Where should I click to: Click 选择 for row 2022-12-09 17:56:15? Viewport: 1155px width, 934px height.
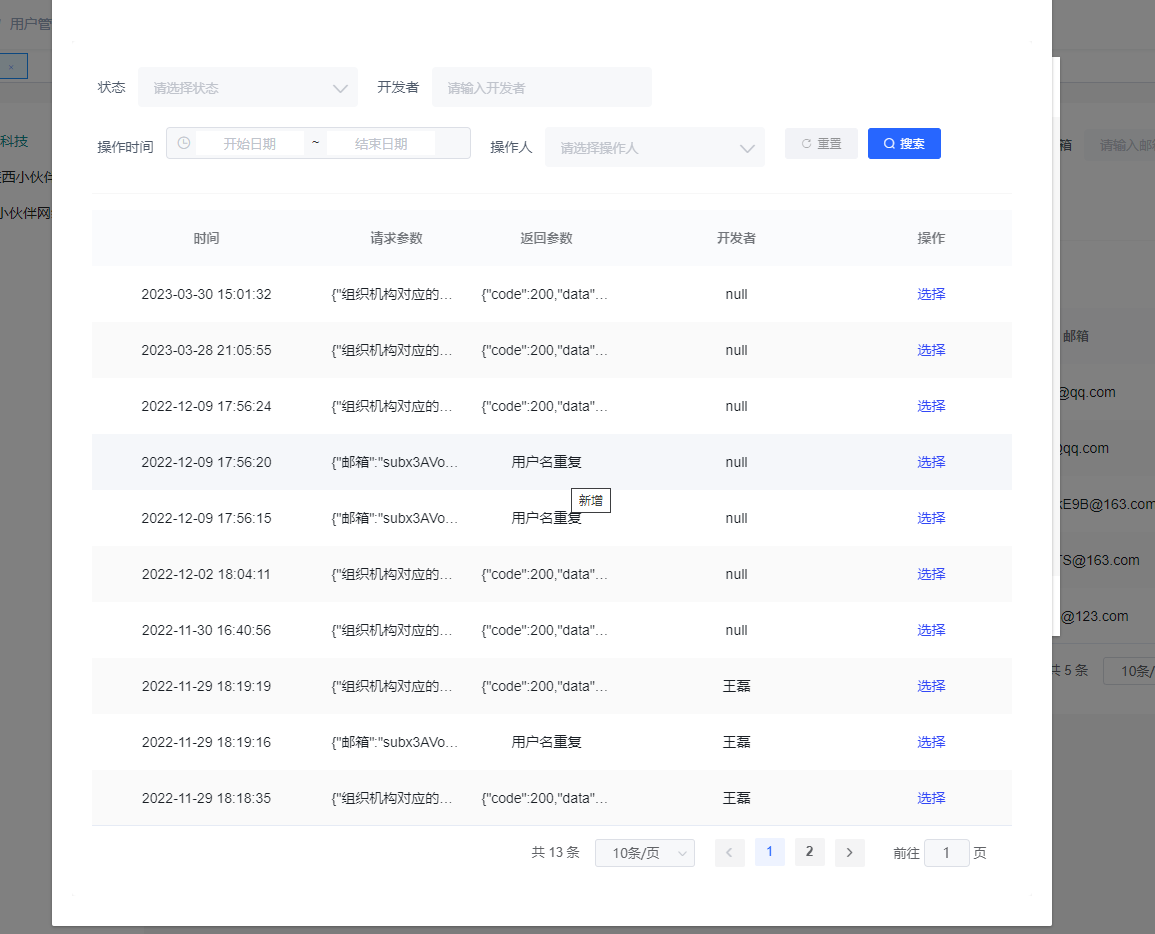[x=931, y=518]
